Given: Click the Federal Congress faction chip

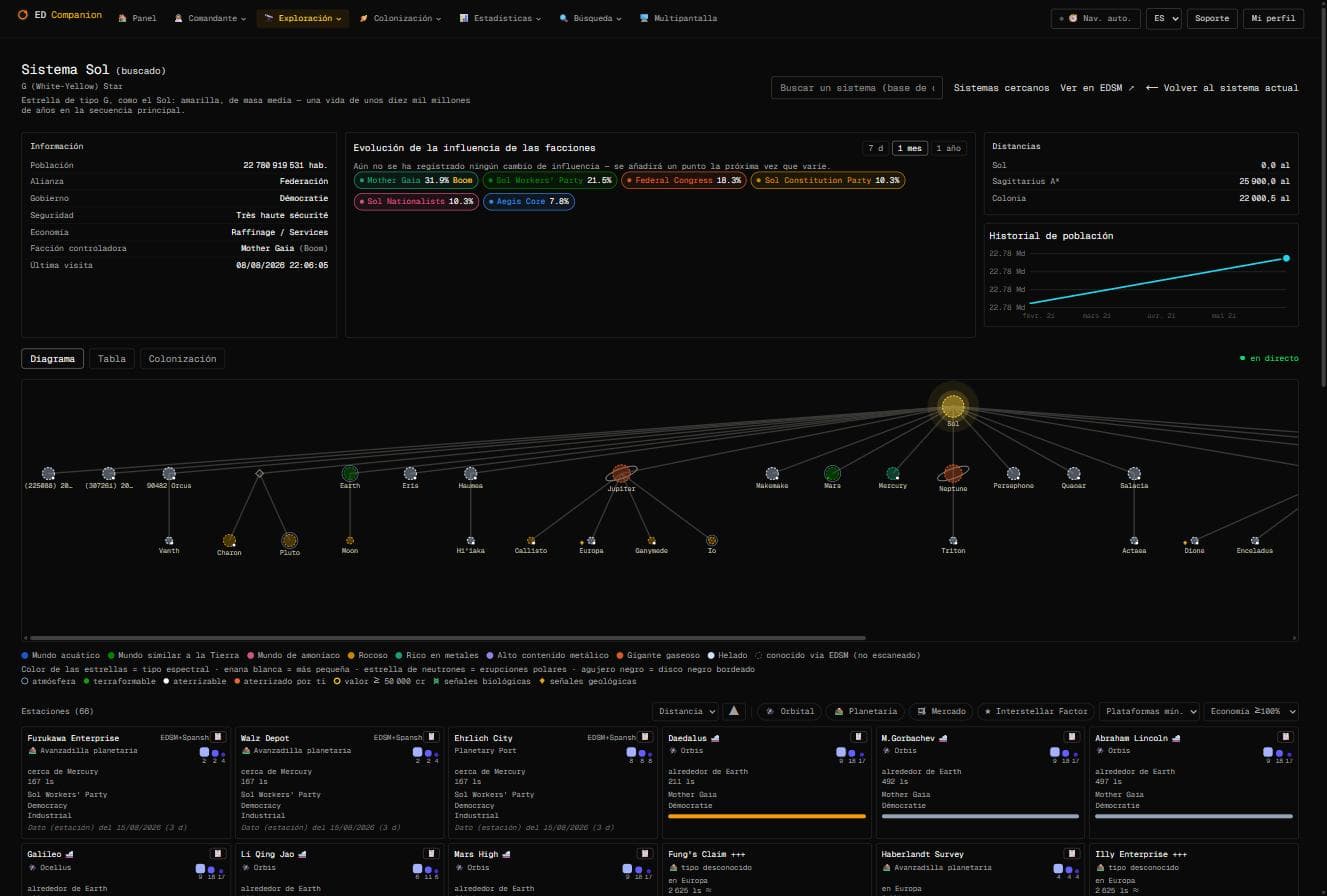Looking at the screenshot, I should click(x=683, y=180).
